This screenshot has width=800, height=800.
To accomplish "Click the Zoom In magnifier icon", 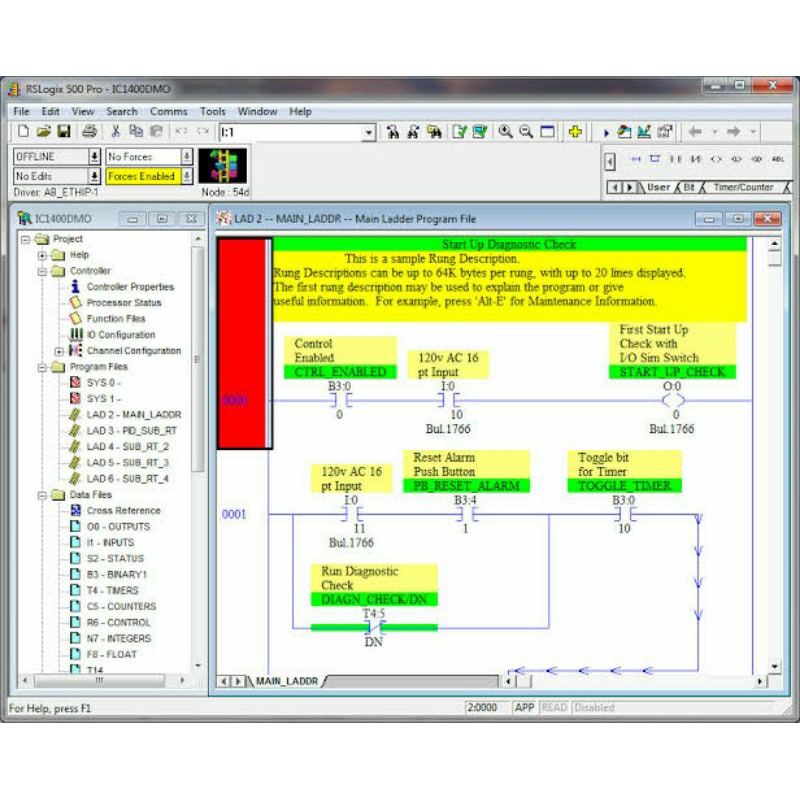I will tap(505, 132).
